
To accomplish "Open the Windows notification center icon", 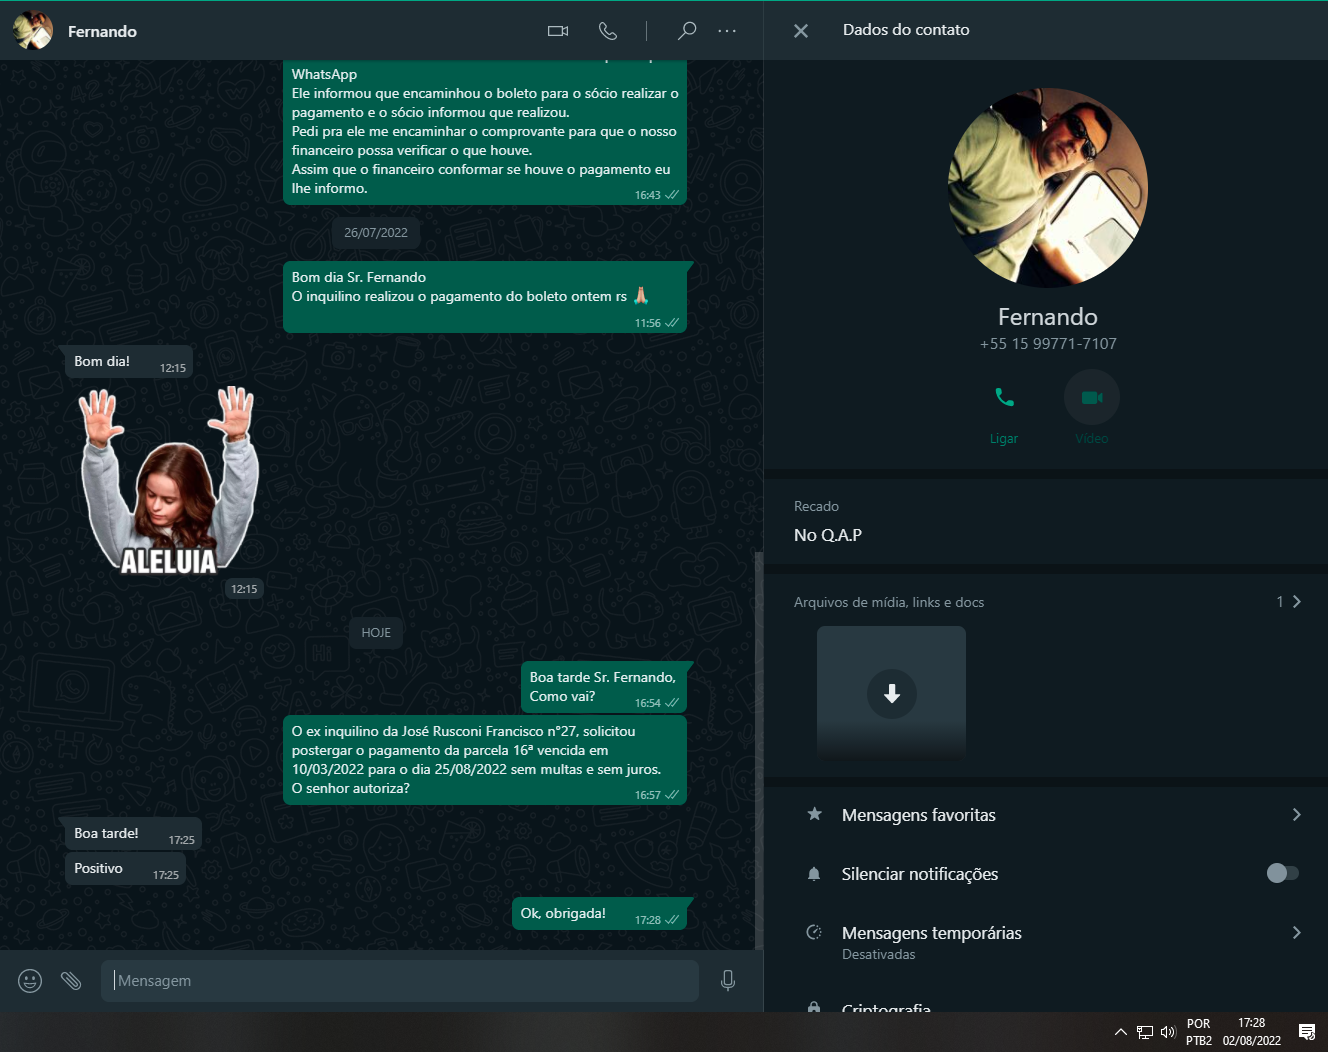I will [x=1306, y=1032].
